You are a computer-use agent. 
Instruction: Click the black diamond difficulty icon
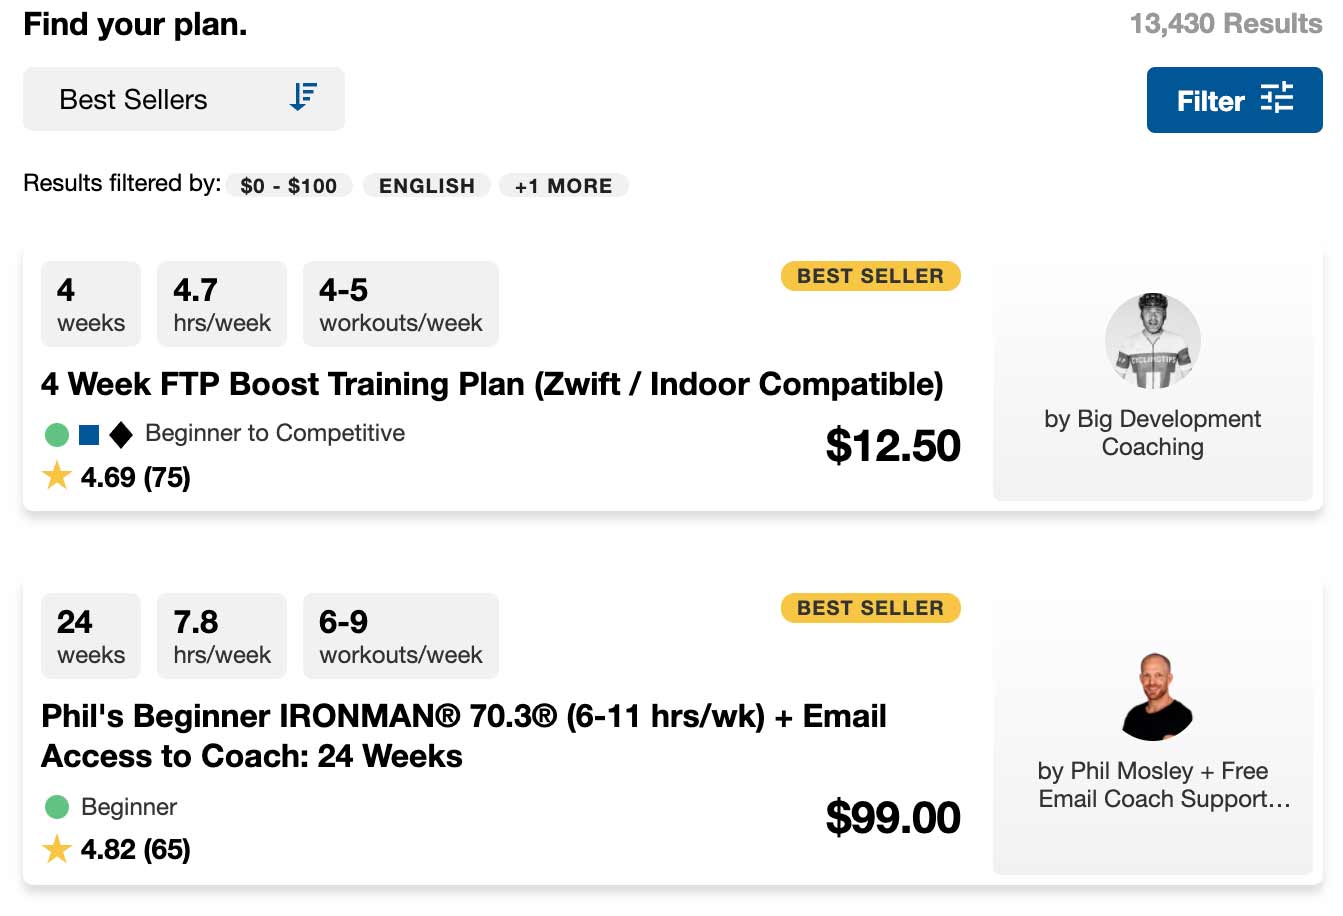[121, 434]
